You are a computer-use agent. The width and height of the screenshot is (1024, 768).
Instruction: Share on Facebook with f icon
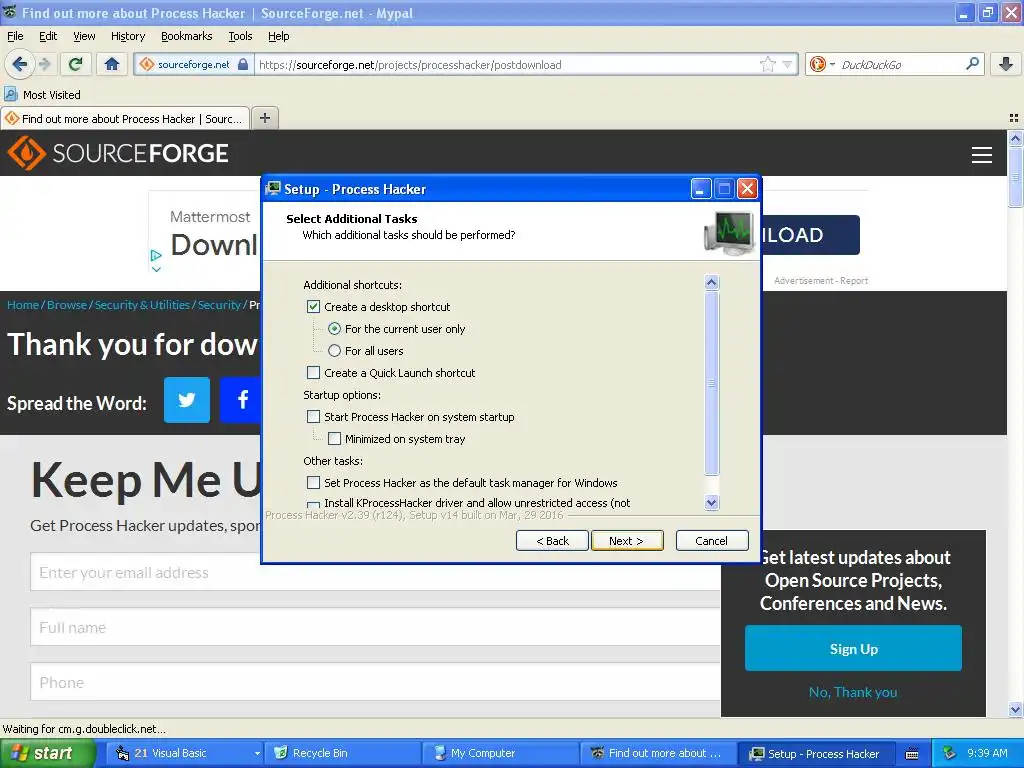coord(241,400)
